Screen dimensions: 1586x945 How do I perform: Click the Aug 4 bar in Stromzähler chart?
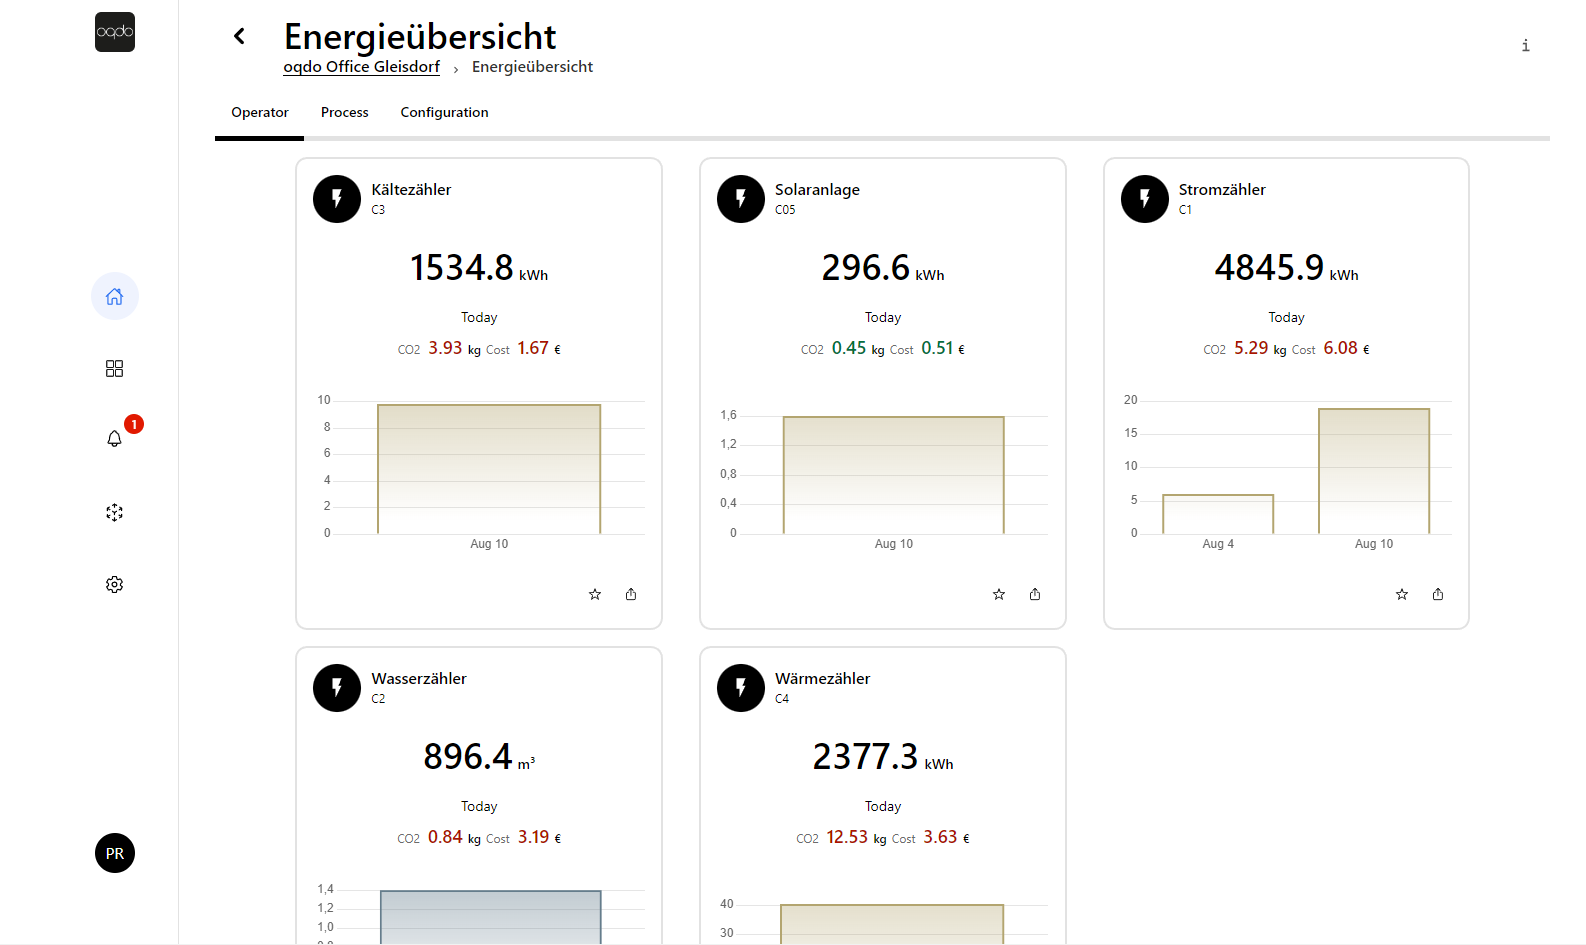click(1218, 514)
